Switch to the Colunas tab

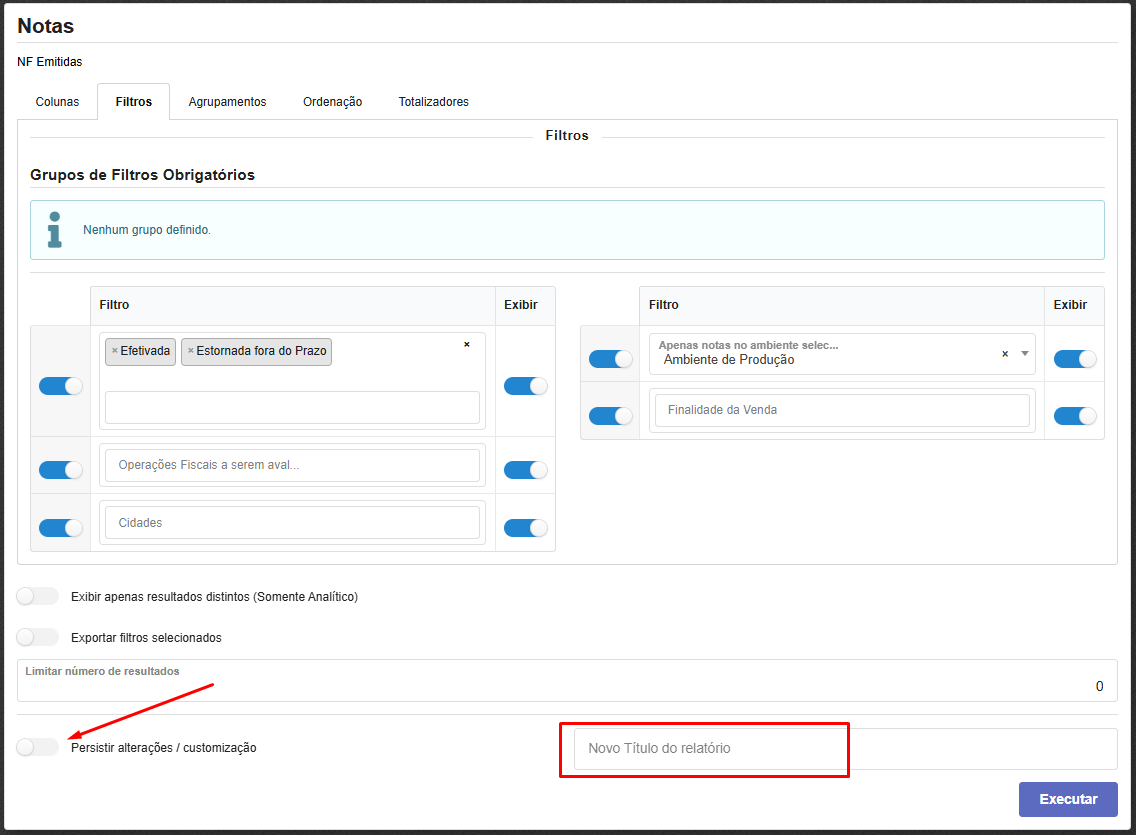click(x=57, y=102)
